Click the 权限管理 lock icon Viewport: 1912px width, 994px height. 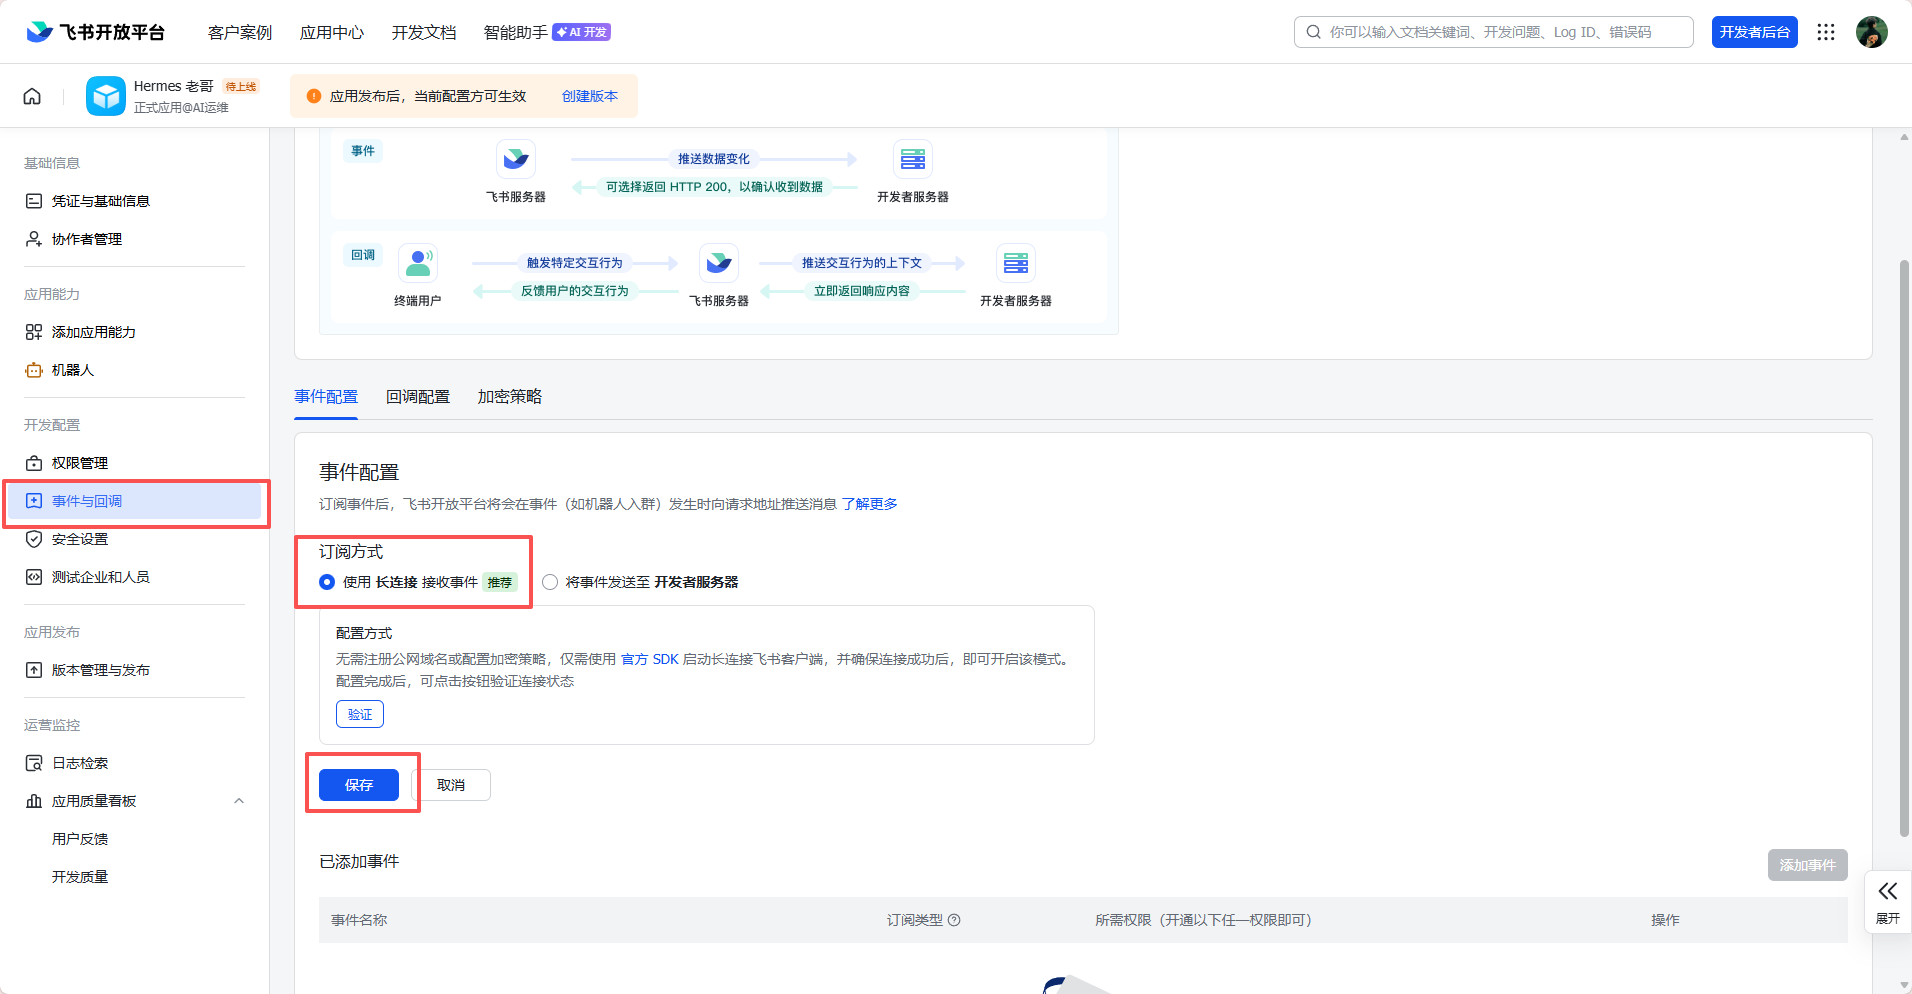coord(34,463)
